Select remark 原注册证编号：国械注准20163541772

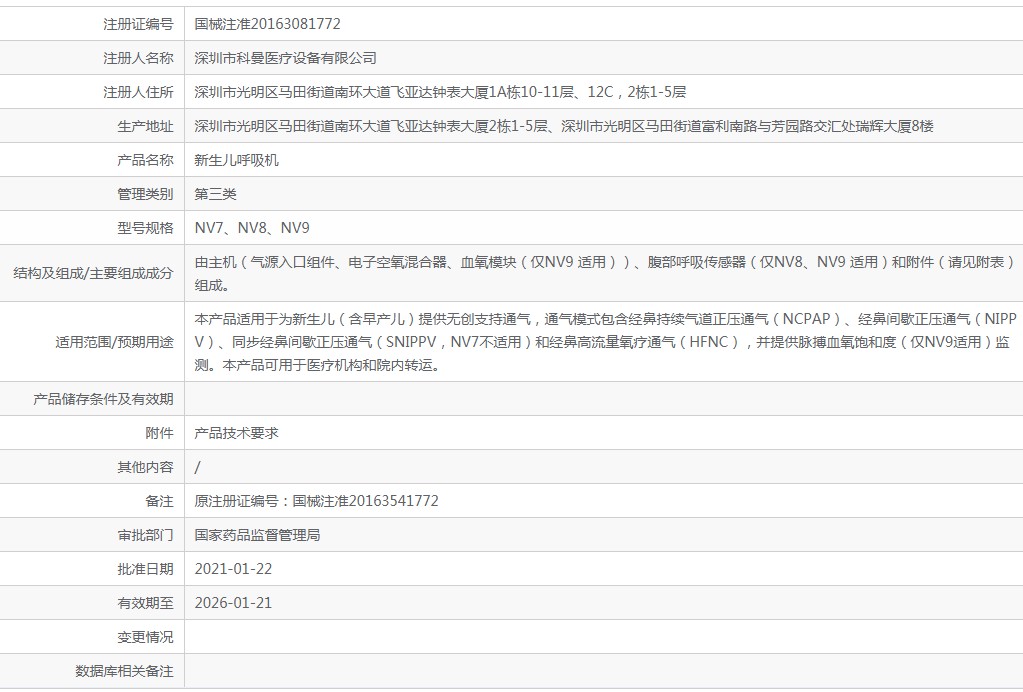316,500
